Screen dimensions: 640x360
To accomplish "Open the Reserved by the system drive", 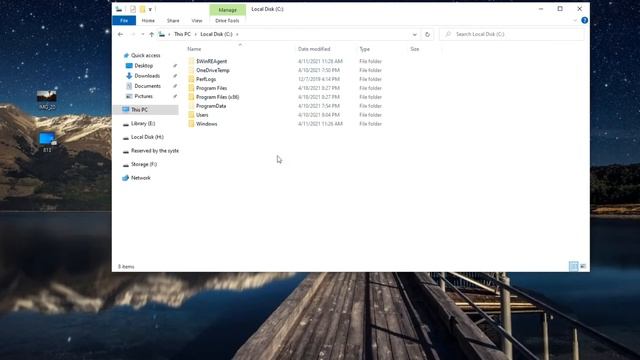I will tap(155, 151).
